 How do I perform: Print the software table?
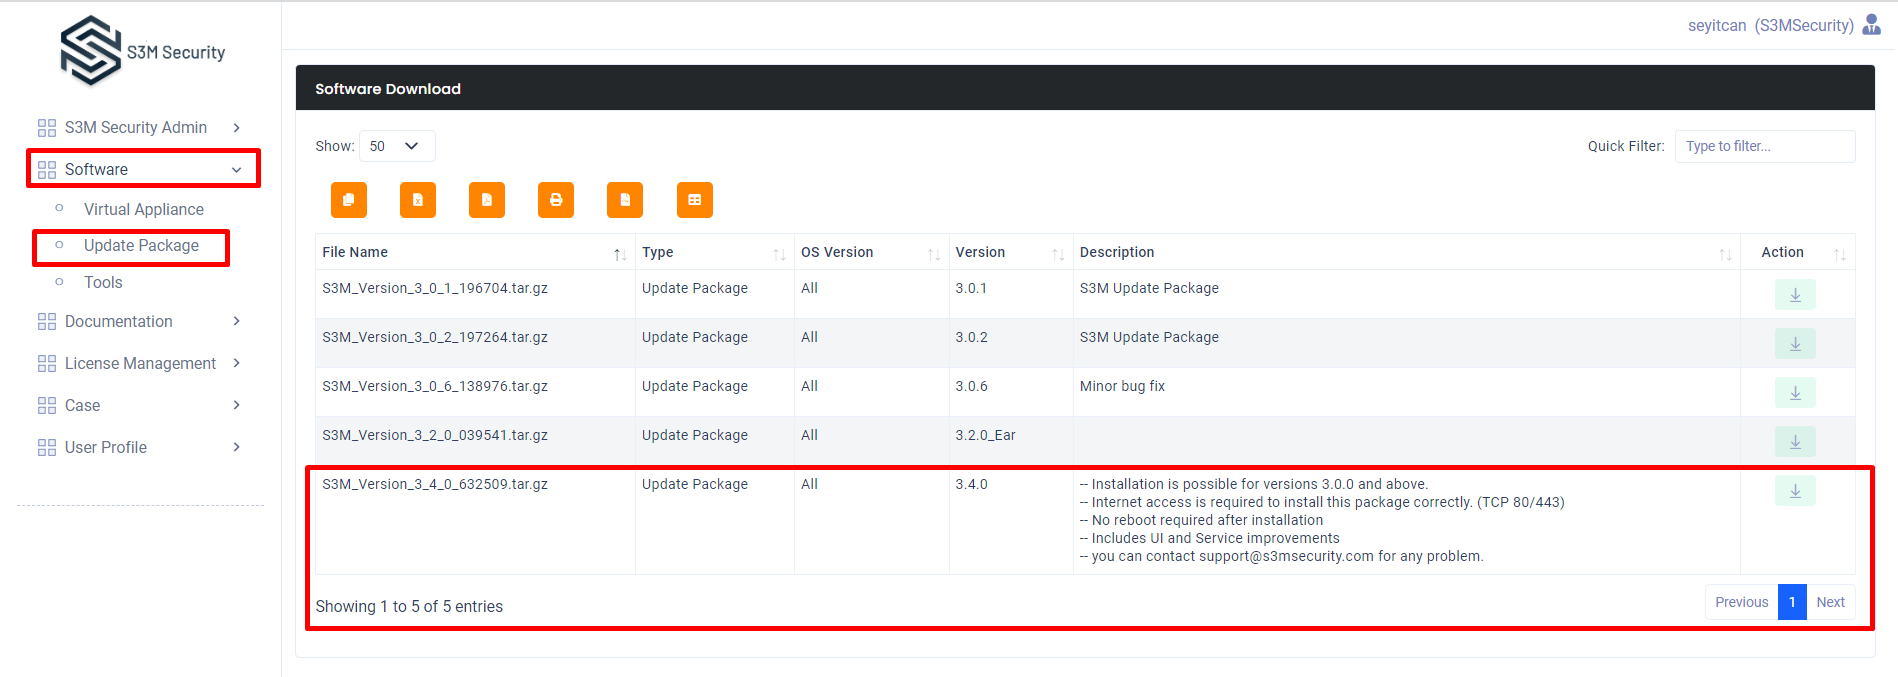click(556, 200)
